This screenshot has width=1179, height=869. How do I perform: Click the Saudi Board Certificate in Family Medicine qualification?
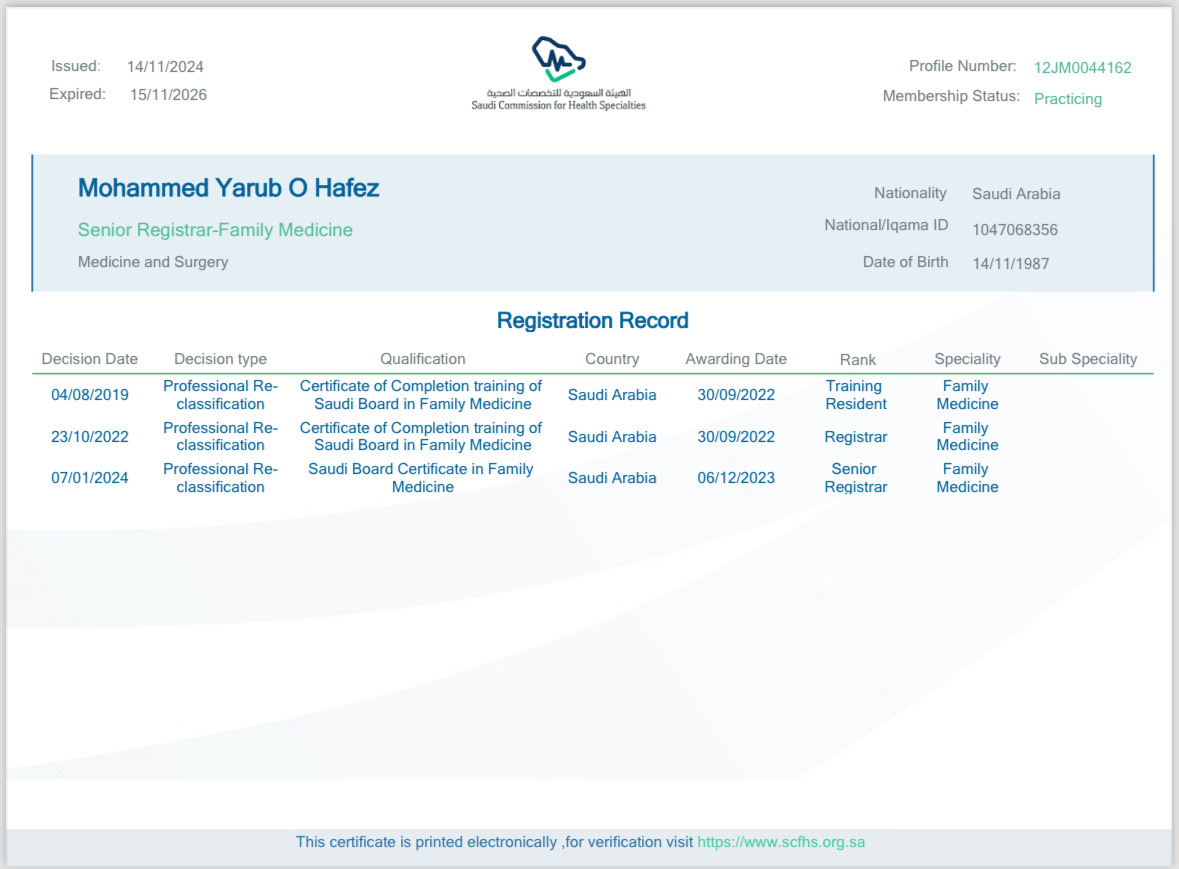421,478
